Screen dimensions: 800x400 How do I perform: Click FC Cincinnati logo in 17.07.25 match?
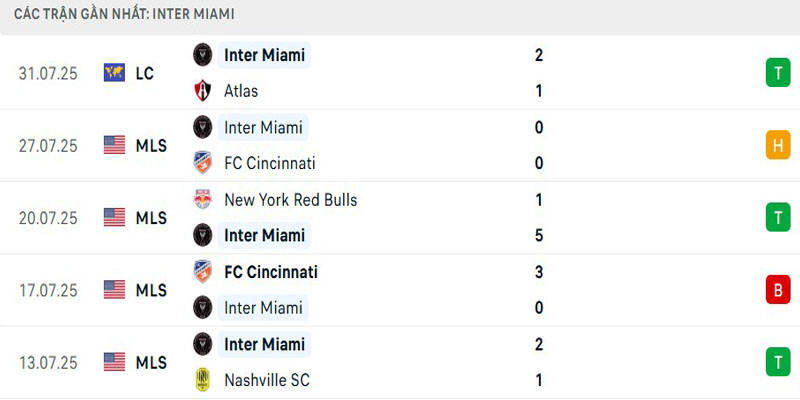(x=203, y=271)
